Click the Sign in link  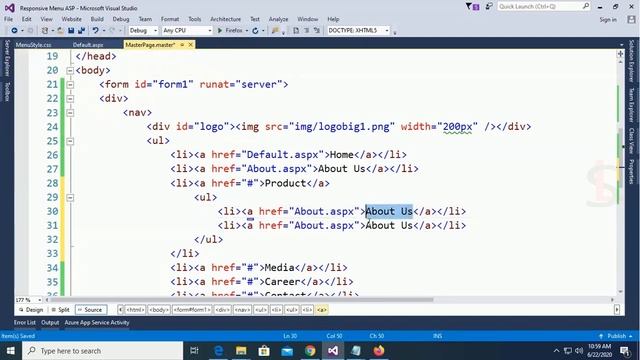click(x=608, y=20)
